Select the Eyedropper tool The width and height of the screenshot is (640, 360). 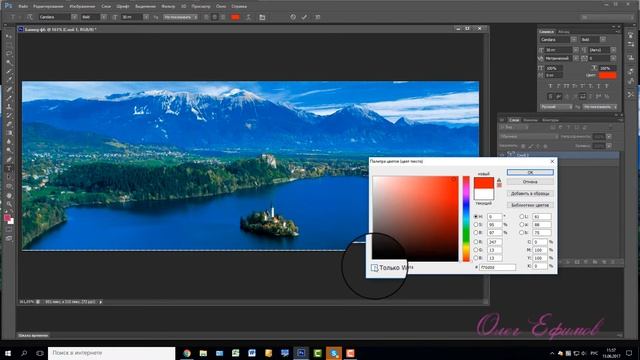9,80
